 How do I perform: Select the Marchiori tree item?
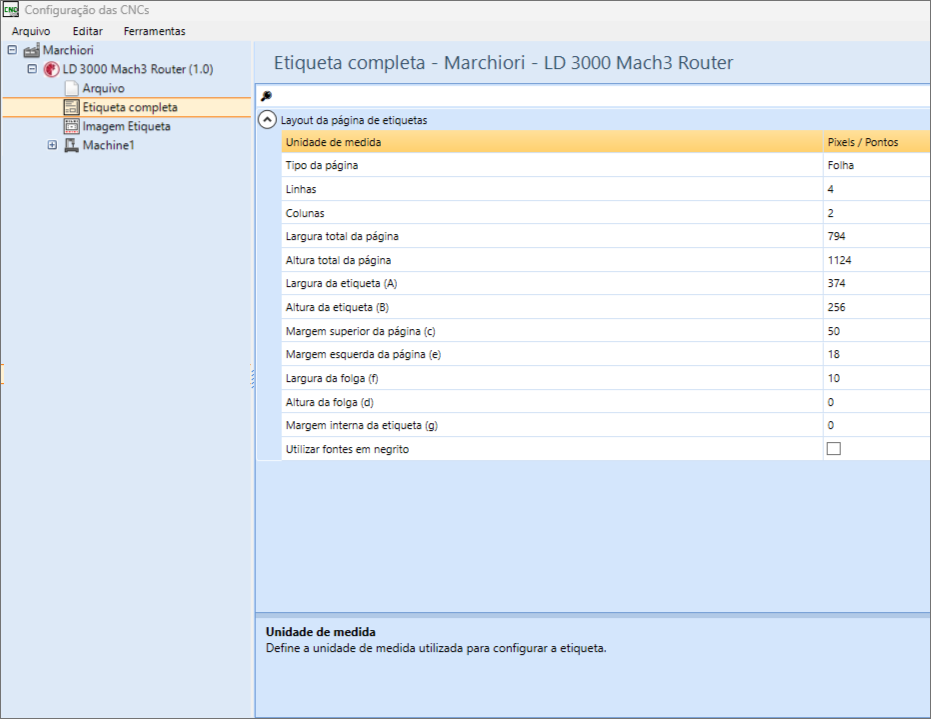coord(68,50)
